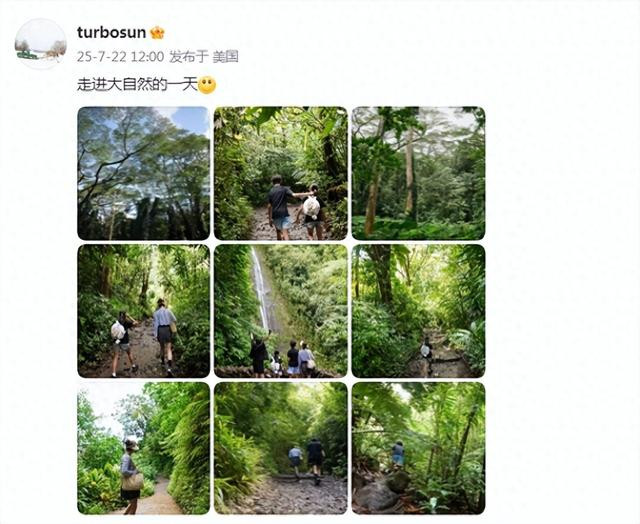Image resolution: width=640 pixels, height=524 pixels.
Task: Open photo of lone hiker on shaded path
Action: point(418,311)
